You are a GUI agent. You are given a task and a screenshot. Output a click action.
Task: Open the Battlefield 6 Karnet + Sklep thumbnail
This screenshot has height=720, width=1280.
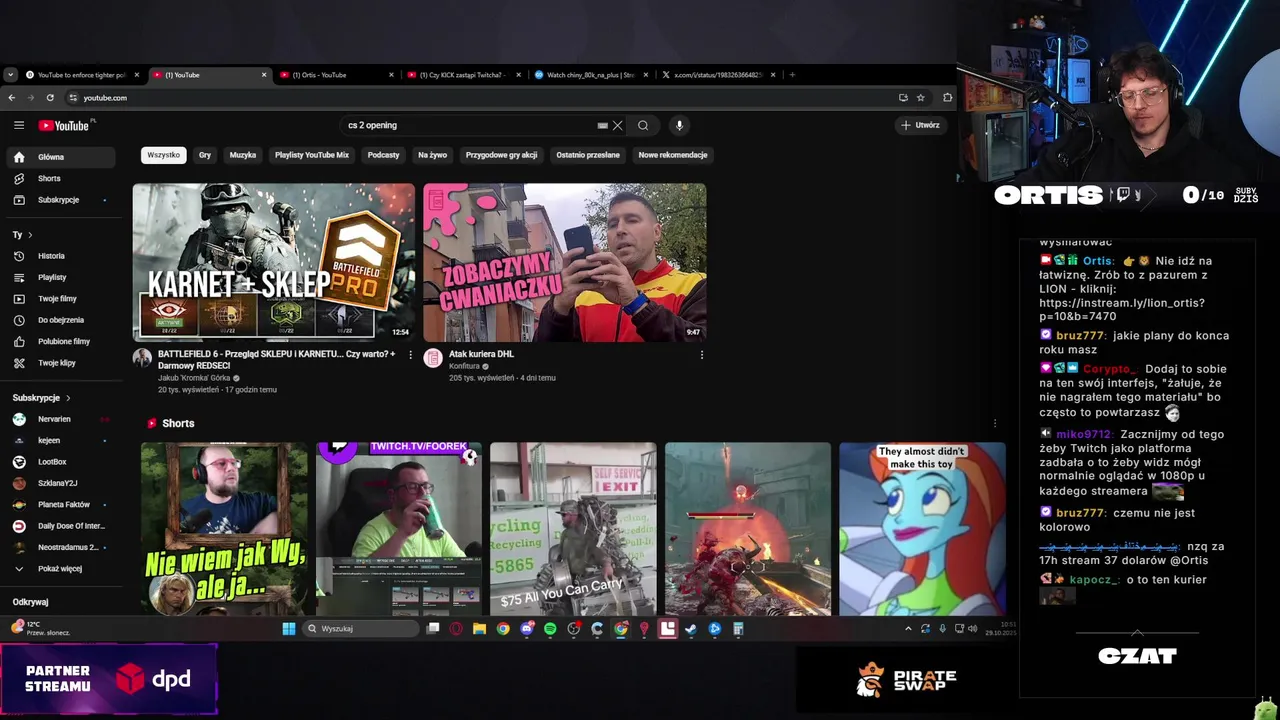click(x=274, y=262)
